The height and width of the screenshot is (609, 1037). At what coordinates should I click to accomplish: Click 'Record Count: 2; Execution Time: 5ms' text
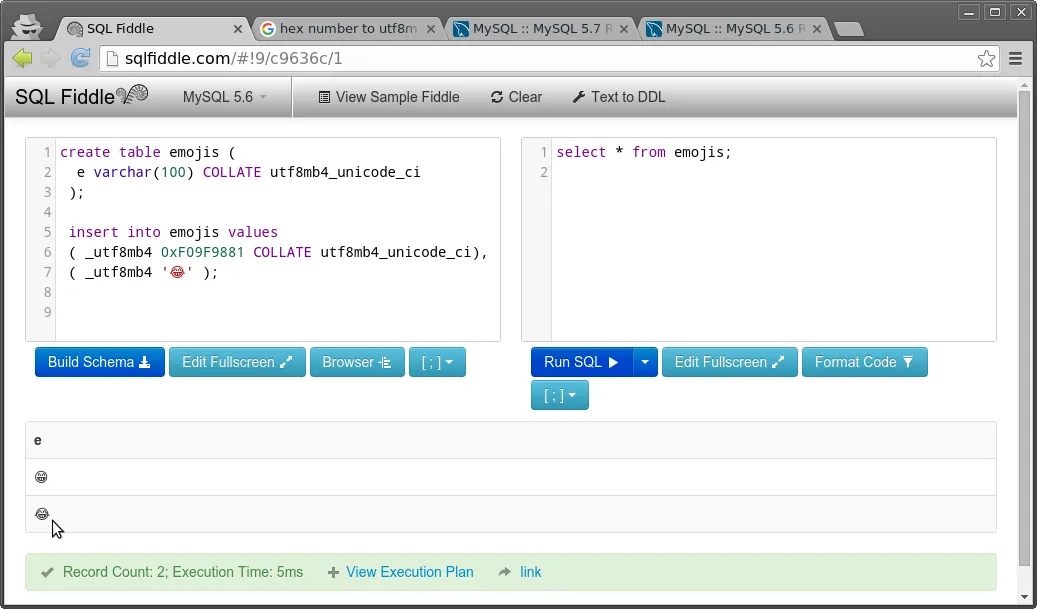tap(183, 572)
